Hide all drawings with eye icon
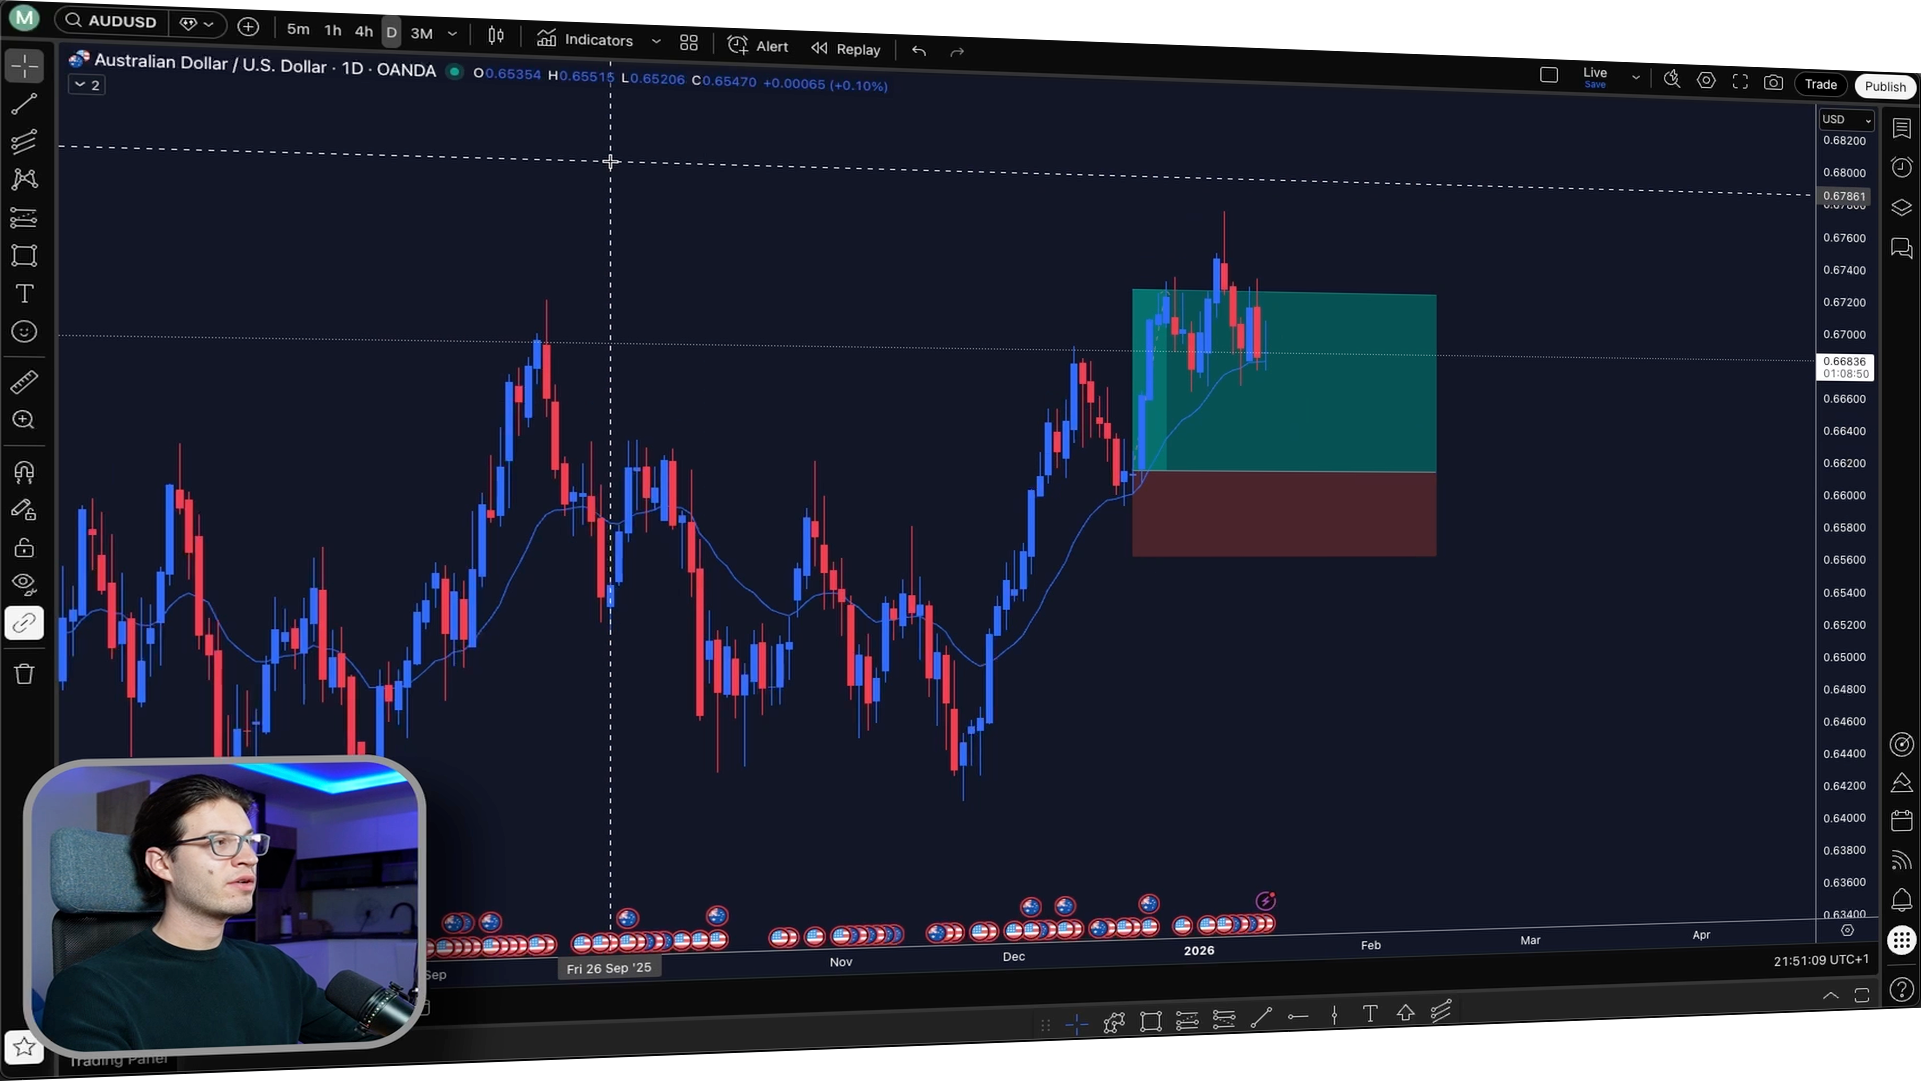Screen dimensions: 1921x1081 pos(24,584)
